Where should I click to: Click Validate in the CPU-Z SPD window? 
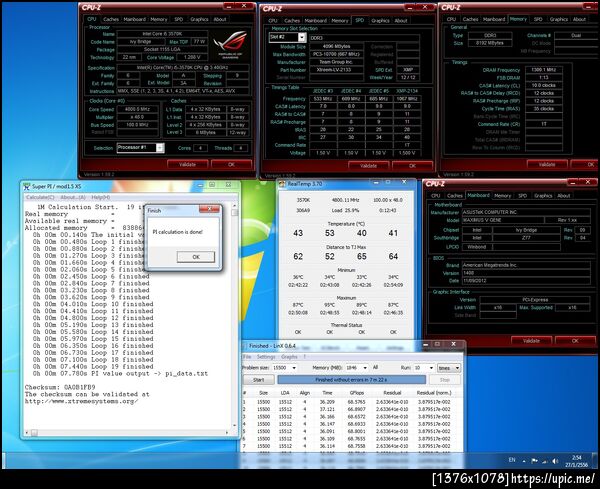(368, 166)
